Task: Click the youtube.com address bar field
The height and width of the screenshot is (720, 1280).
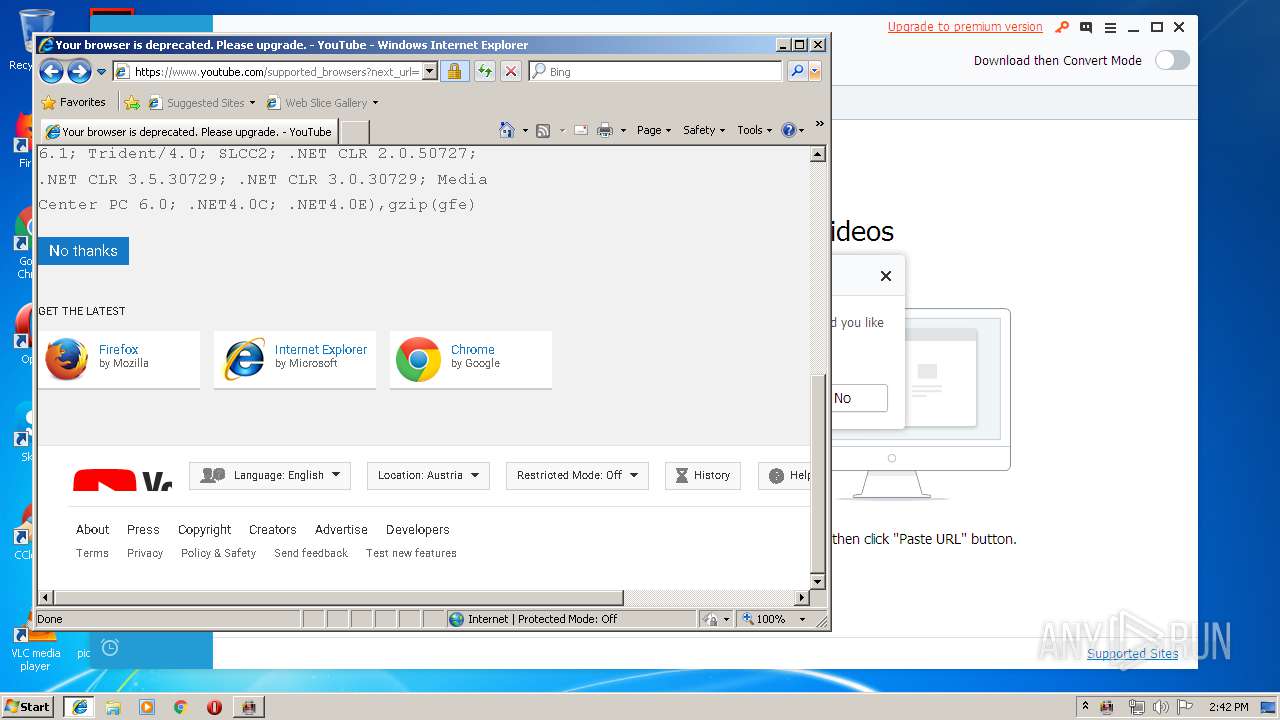Action: click(x=267, y=72)
